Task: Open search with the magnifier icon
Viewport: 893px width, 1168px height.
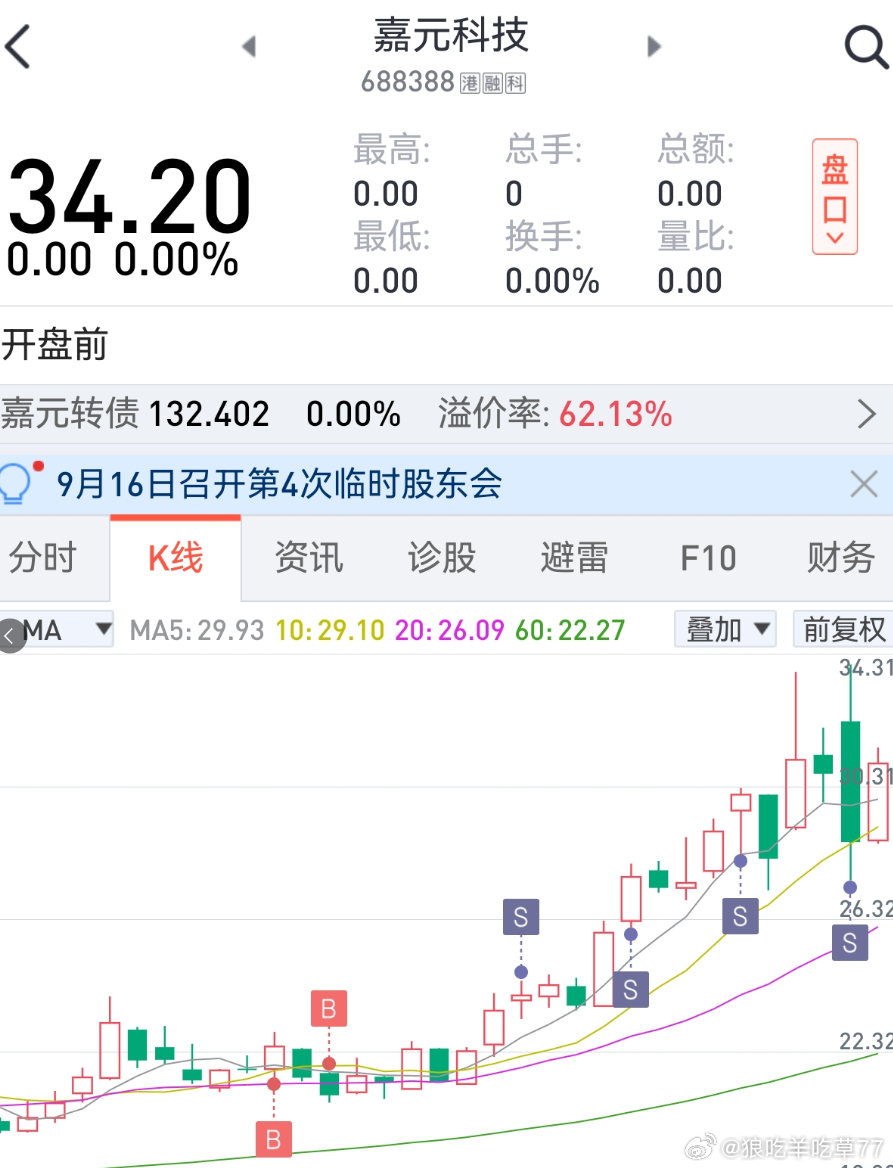Action: [866, 48]
